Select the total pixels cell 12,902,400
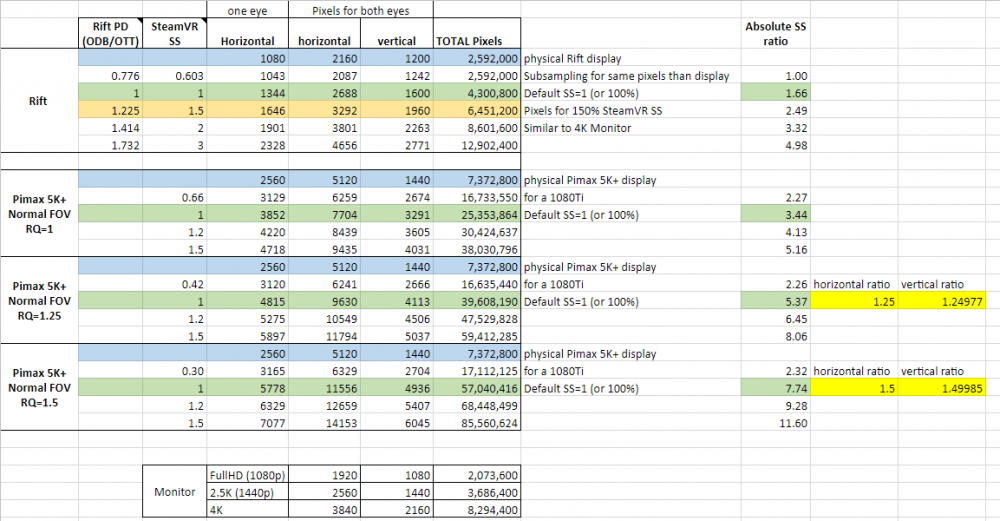The image size is (1000, 521). 477,145
